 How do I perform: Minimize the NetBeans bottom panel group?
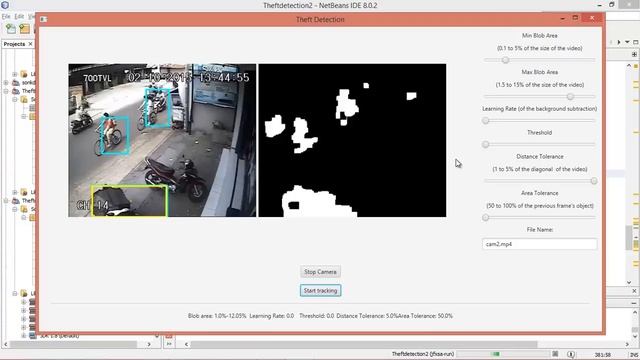[x=634, y=303]
